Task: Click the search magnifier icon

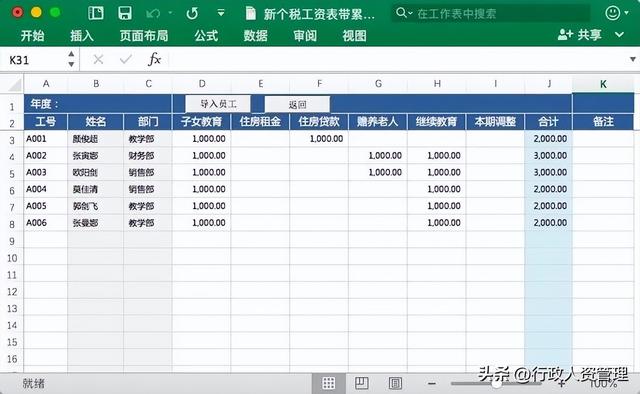Action: coord(402,13)
